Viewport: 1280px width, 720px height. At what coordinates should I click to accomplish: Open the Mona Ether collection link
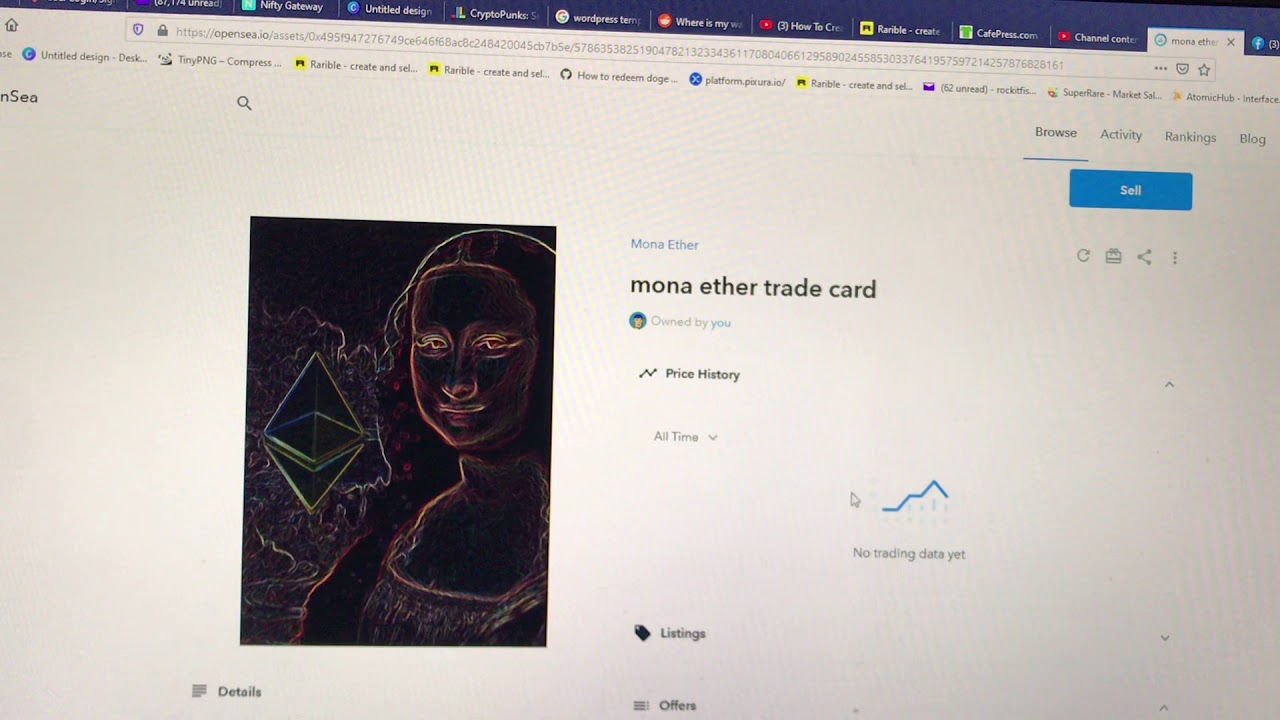pyautogui.click(x=664, y=244)
